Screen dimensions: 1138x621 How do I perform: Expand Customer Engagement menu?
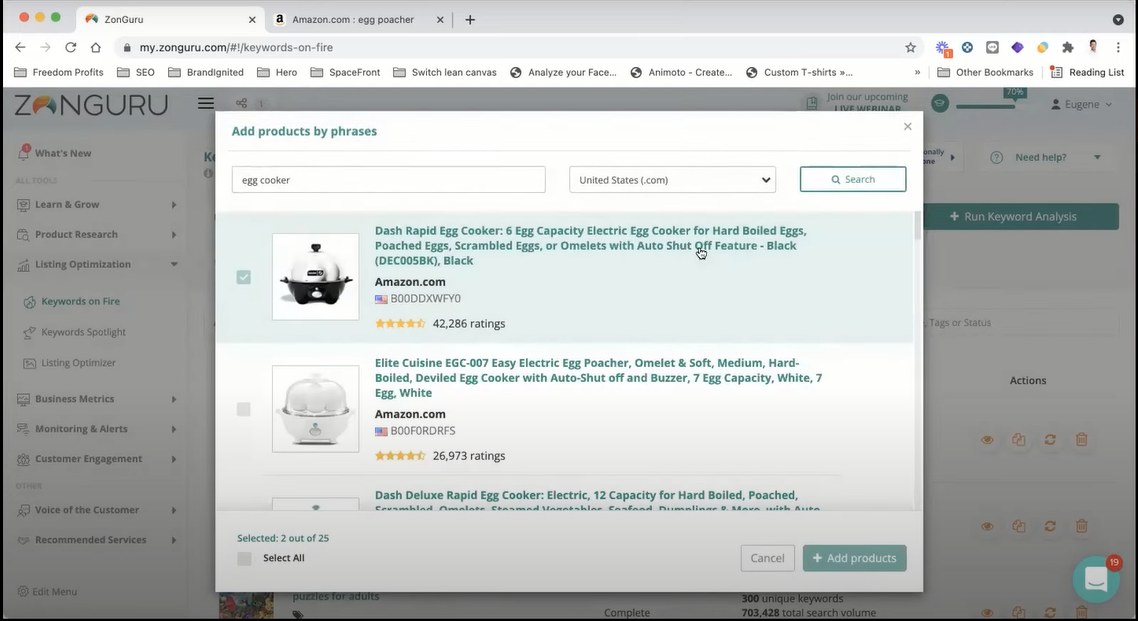[97, 458]
